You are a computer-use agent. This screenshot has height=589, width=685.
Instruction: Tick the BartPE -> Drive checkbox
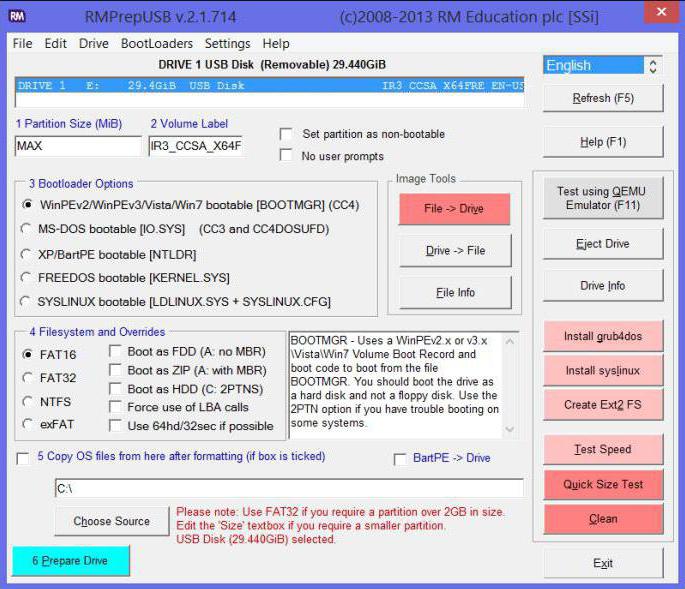(x=400, y=459)
